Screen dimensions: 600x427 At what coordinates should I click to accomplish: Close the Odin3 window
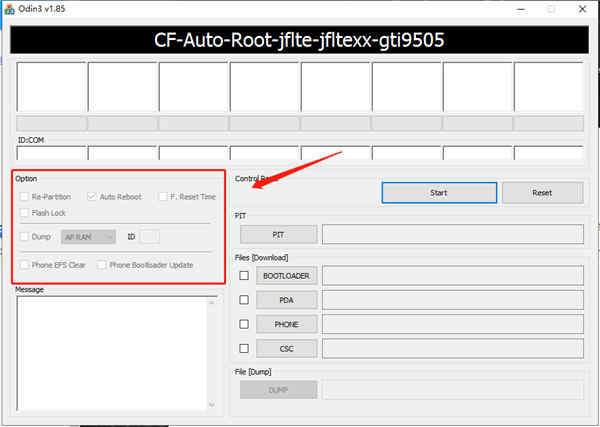(582, 9)
